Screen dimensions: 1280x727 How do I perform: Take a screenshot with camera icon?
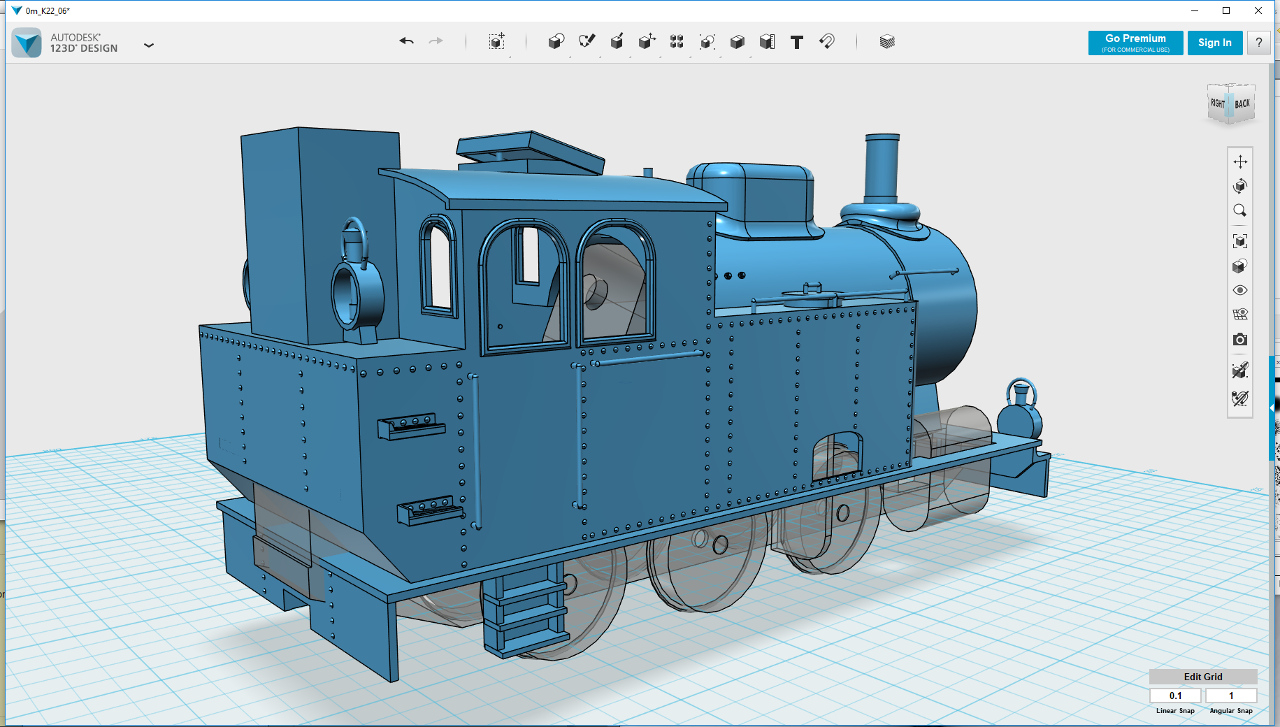(x=1240, y=340)
